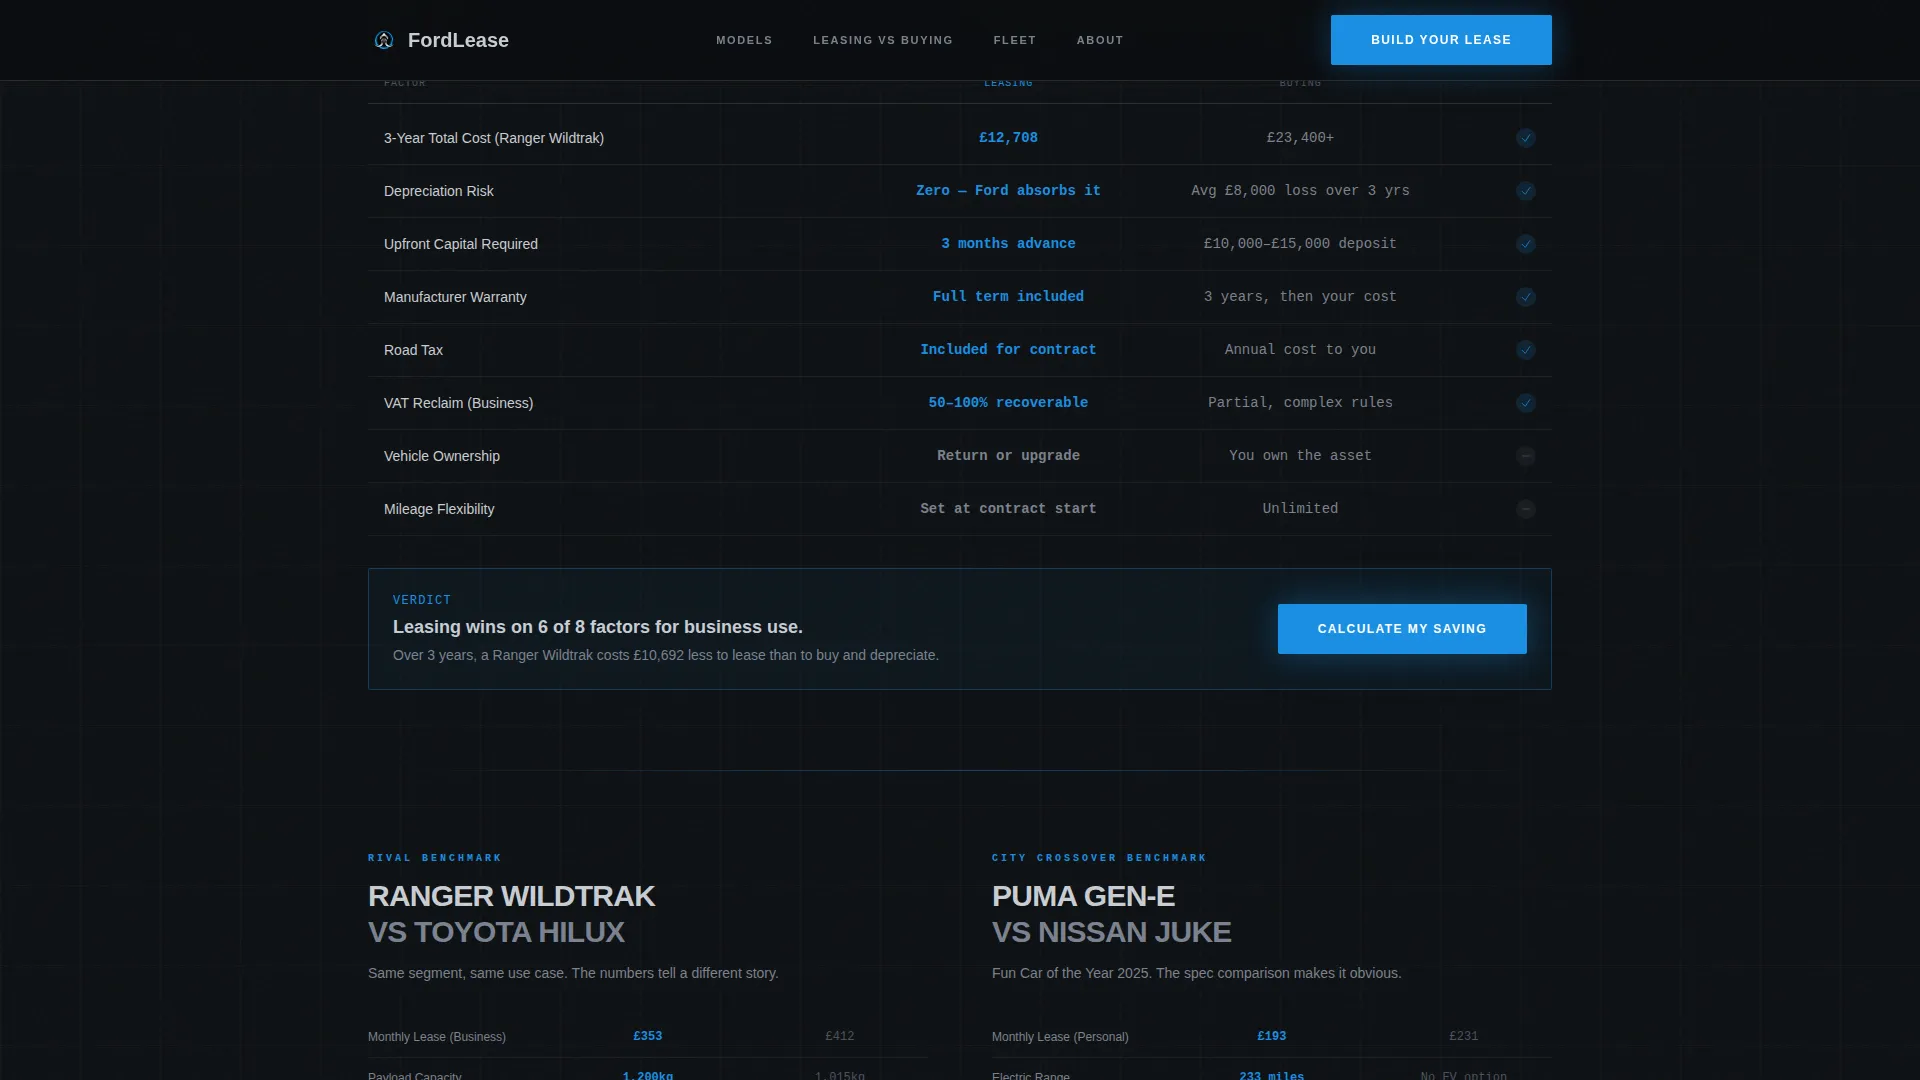Image resolution: width=1920 pixels, height=1080 pixels.
Task: Click 'Return or upgrade' cell
Action: pyautogui.click(x=1008, y=456)
